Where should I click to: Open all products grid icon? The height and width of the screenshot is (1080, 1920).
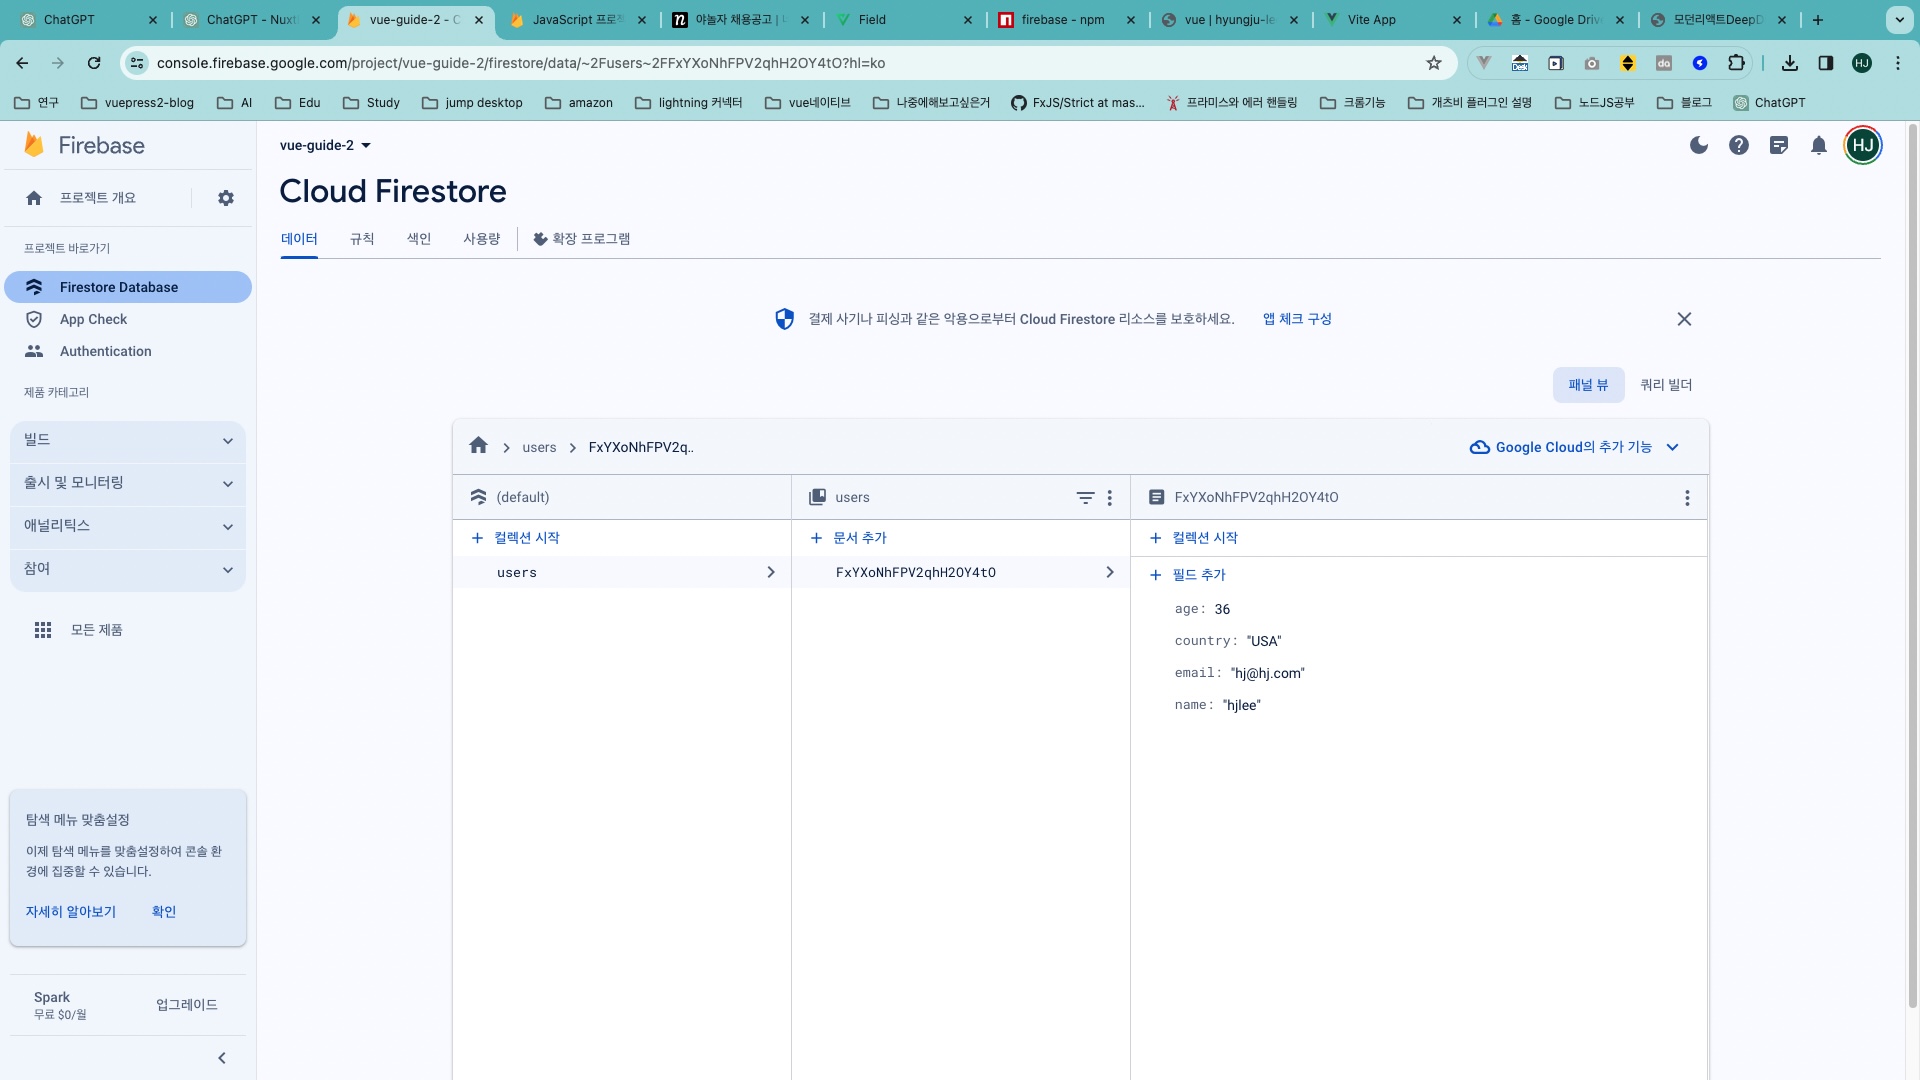click(x=43, y=630)
